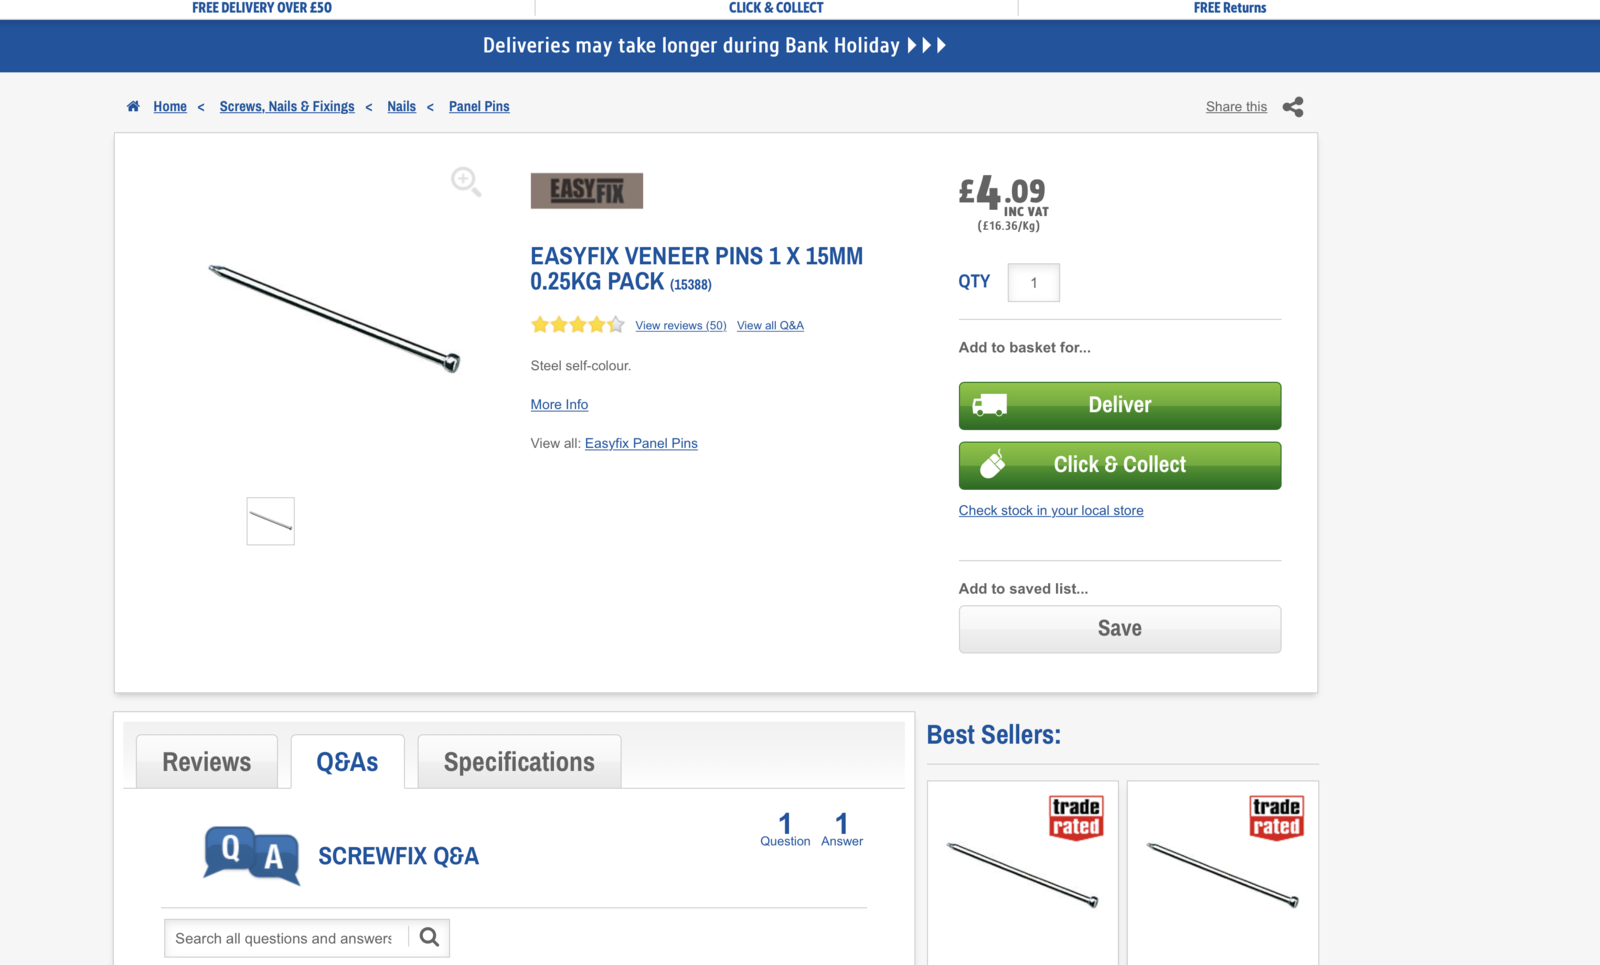Open the Reviews tab
Viewport: 1600px width, 965px height.
point(207,762)
